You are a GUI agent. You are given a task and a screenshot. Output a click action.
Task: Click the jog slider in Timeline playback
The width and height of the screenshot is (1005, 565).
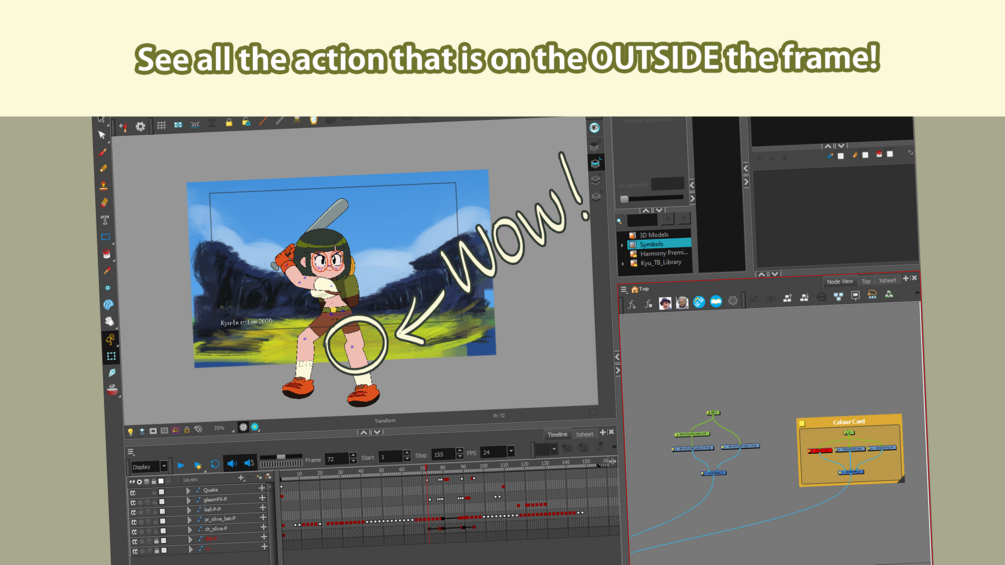point(281,457)
